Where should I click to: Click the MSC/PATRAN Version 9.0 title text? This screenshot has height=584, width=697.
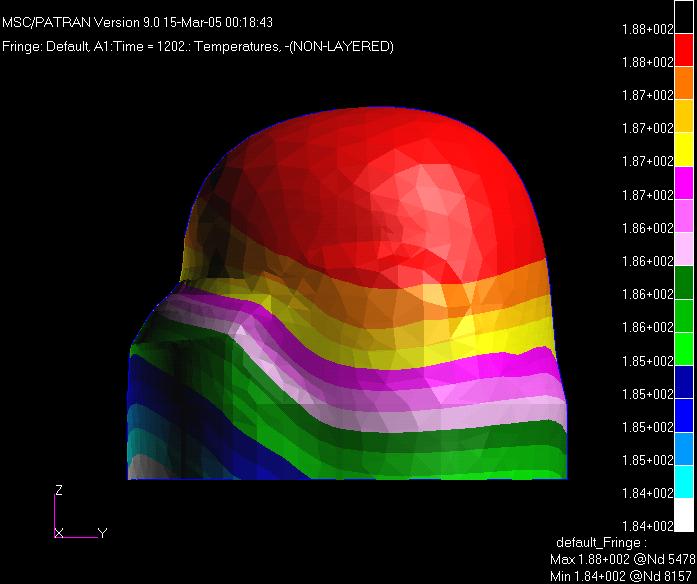coord(125,22)
